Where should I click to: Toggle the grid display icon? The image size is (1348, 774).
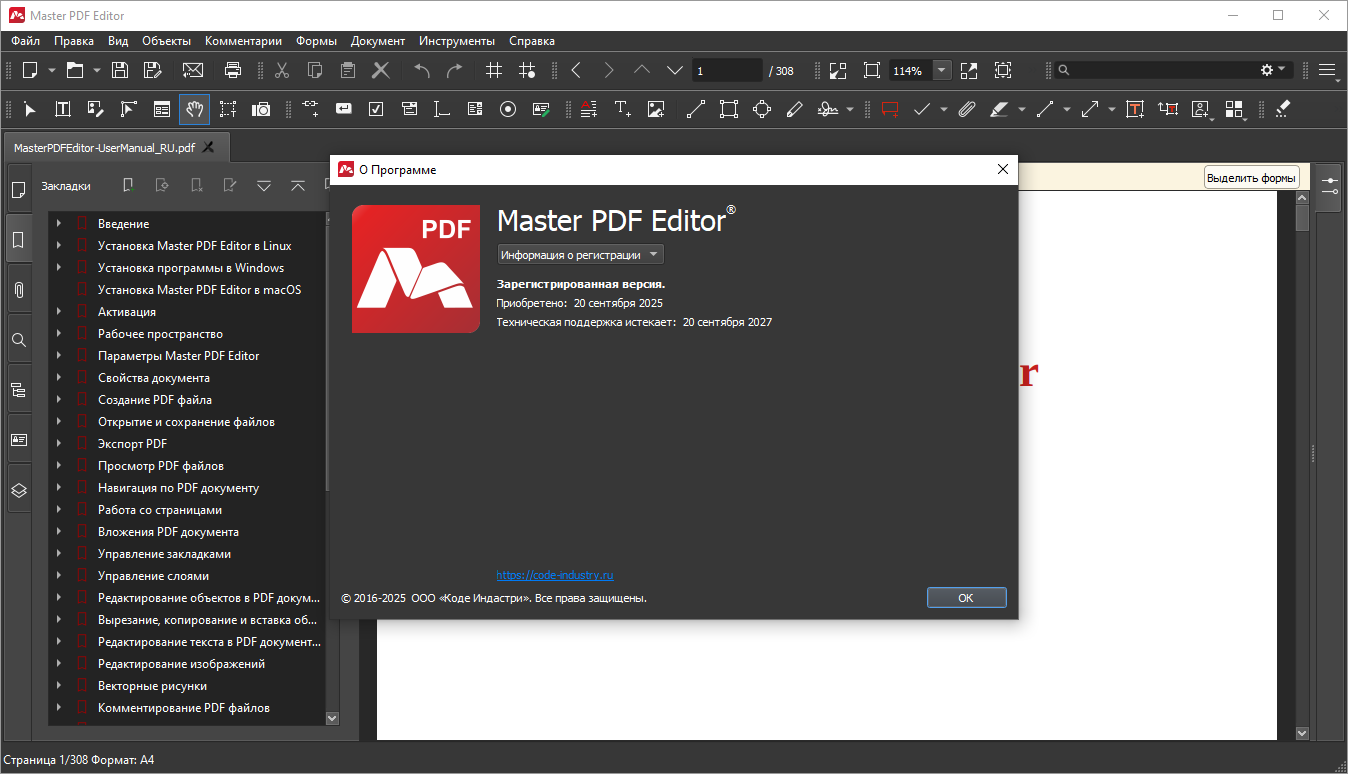[494, 70]
